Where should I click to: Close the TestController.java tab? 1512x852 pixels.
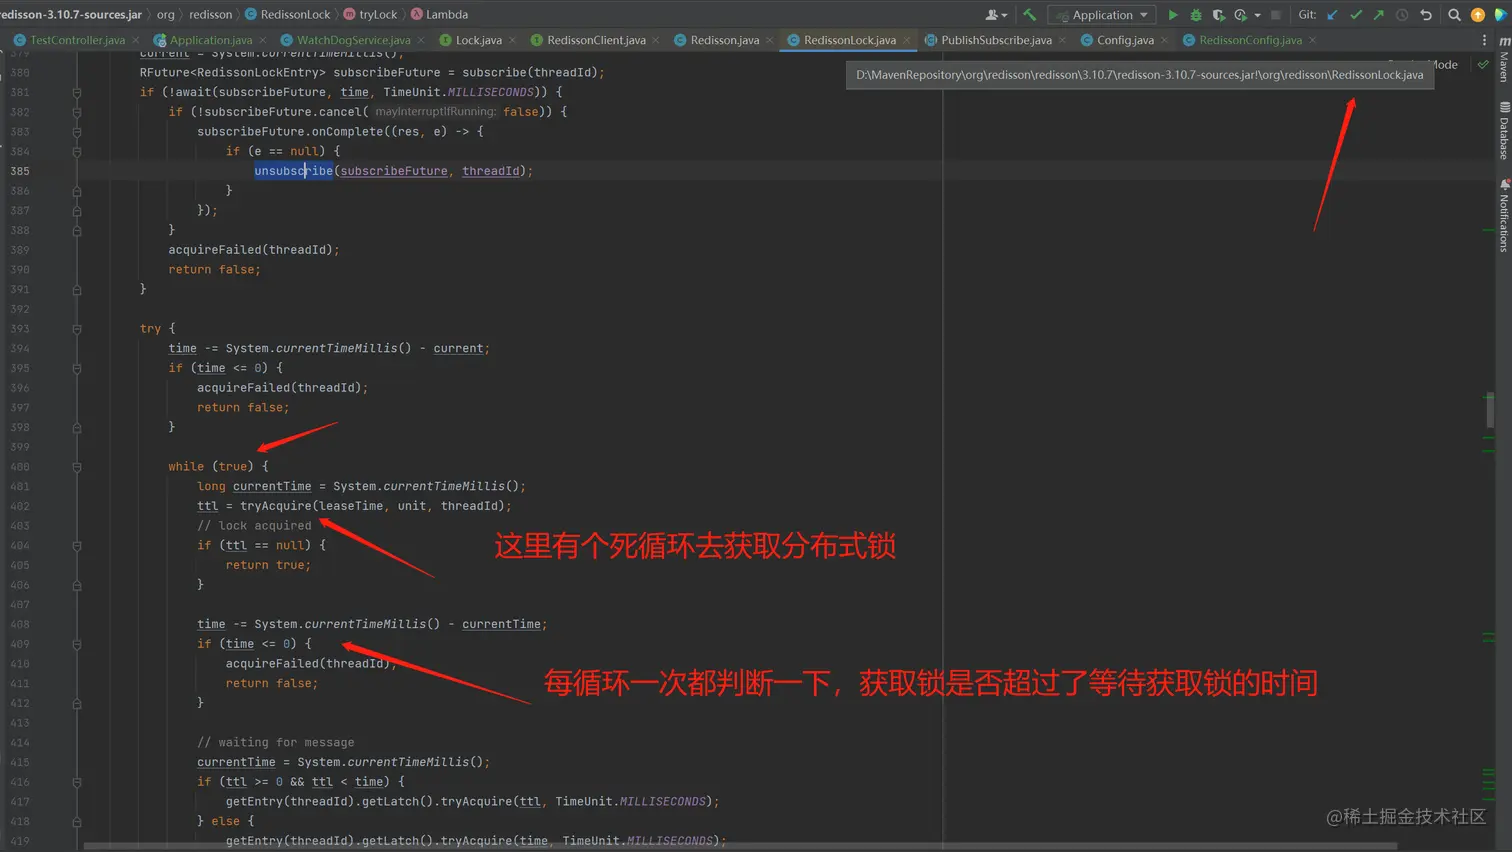(x=135, y=40)
